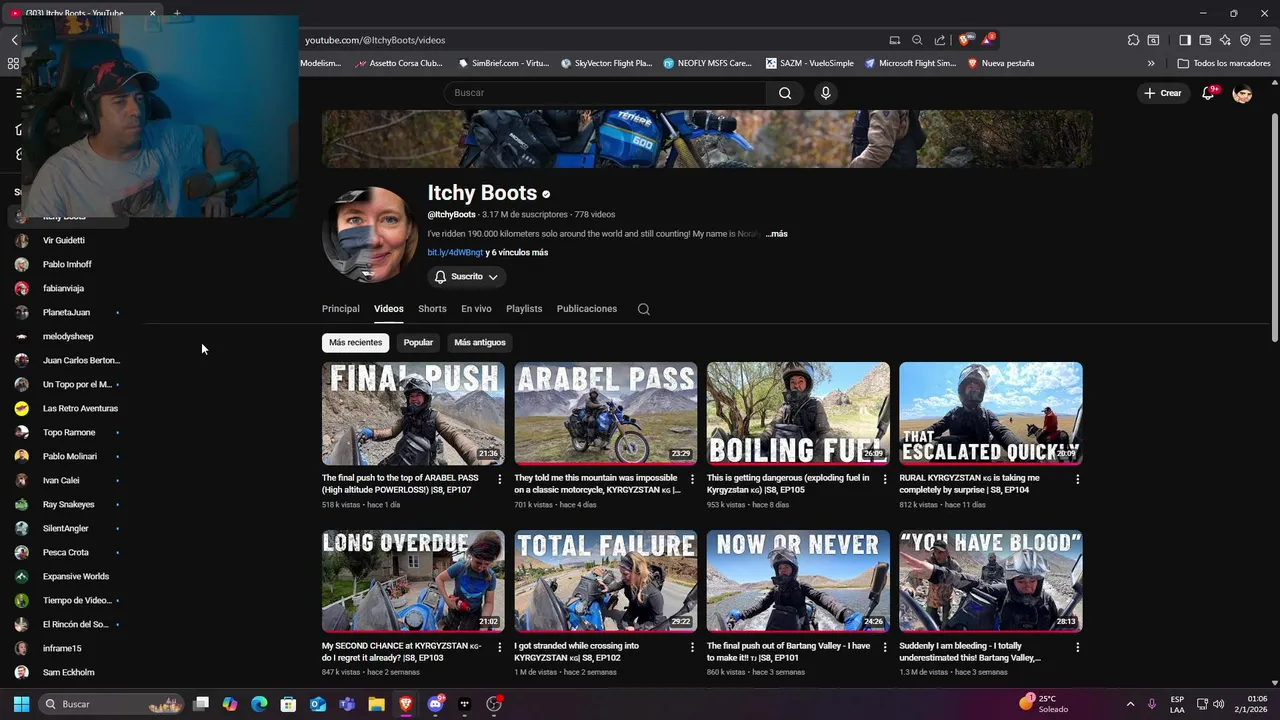Viewport: 1280px width, 720px height.
Task: Toggle Brave sidebar panel icon
Action: [x=1185, y=40]
